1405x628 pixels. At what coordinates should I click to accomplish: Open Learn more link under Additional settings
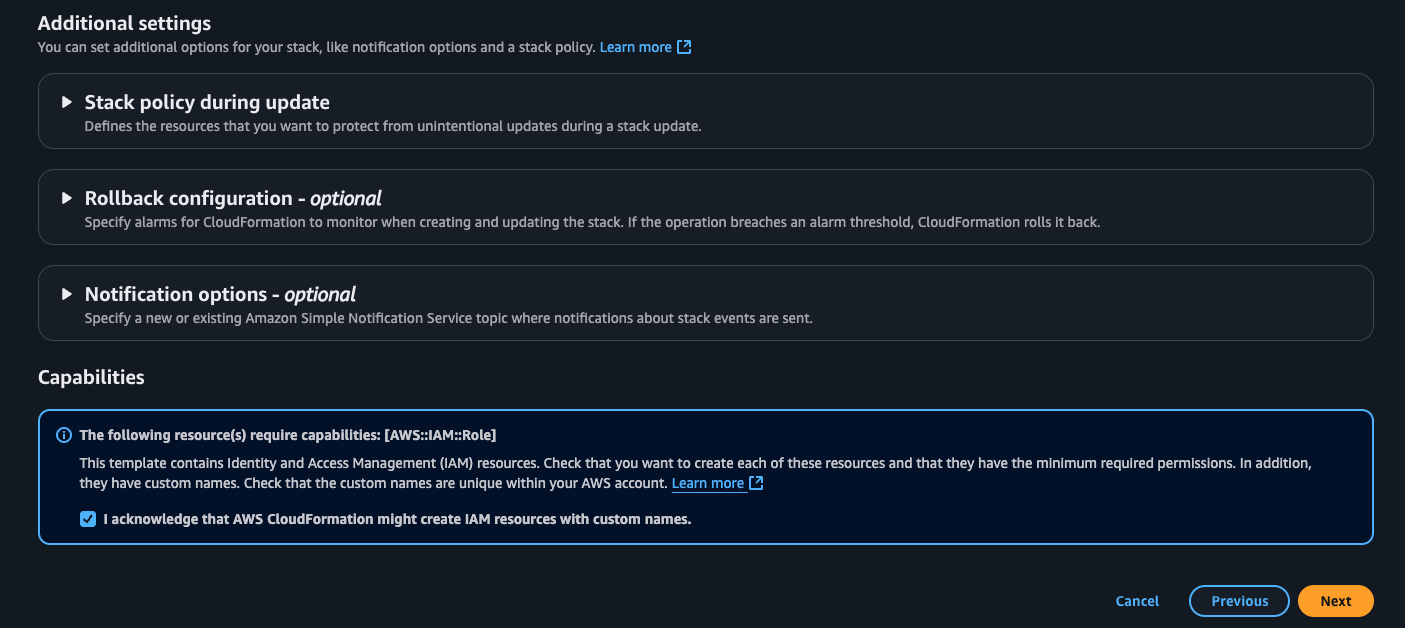click(635, 47)
